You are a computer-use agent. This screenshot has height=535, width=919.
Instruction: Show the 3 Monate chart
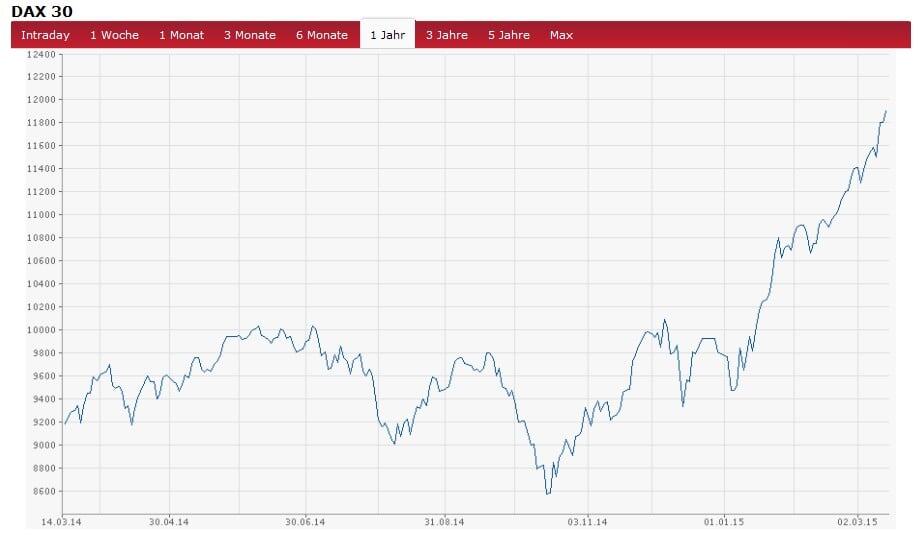tap(249, 35)
